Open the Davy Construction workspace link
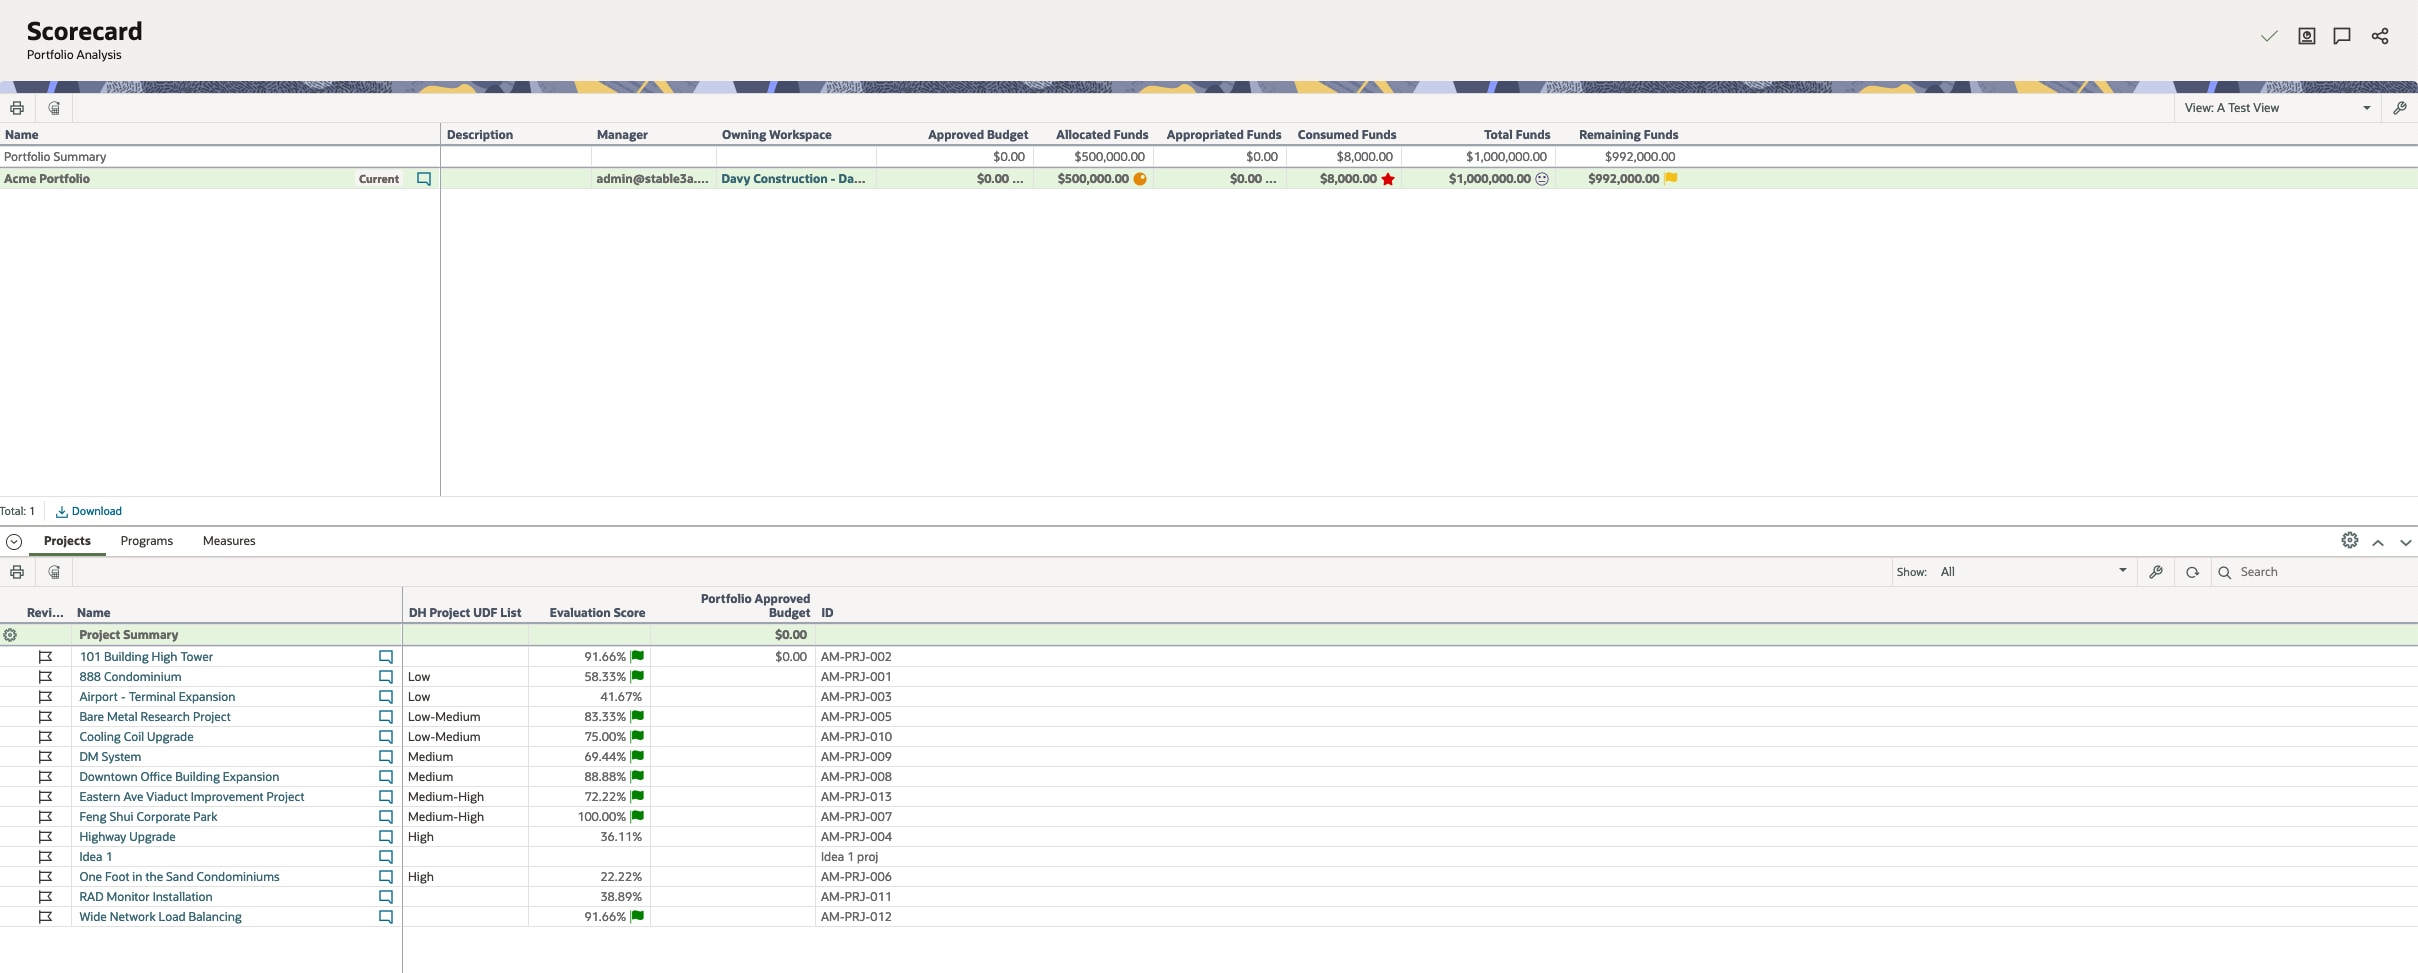This screenshot has height=973, width=2418. tap(793, 179)
